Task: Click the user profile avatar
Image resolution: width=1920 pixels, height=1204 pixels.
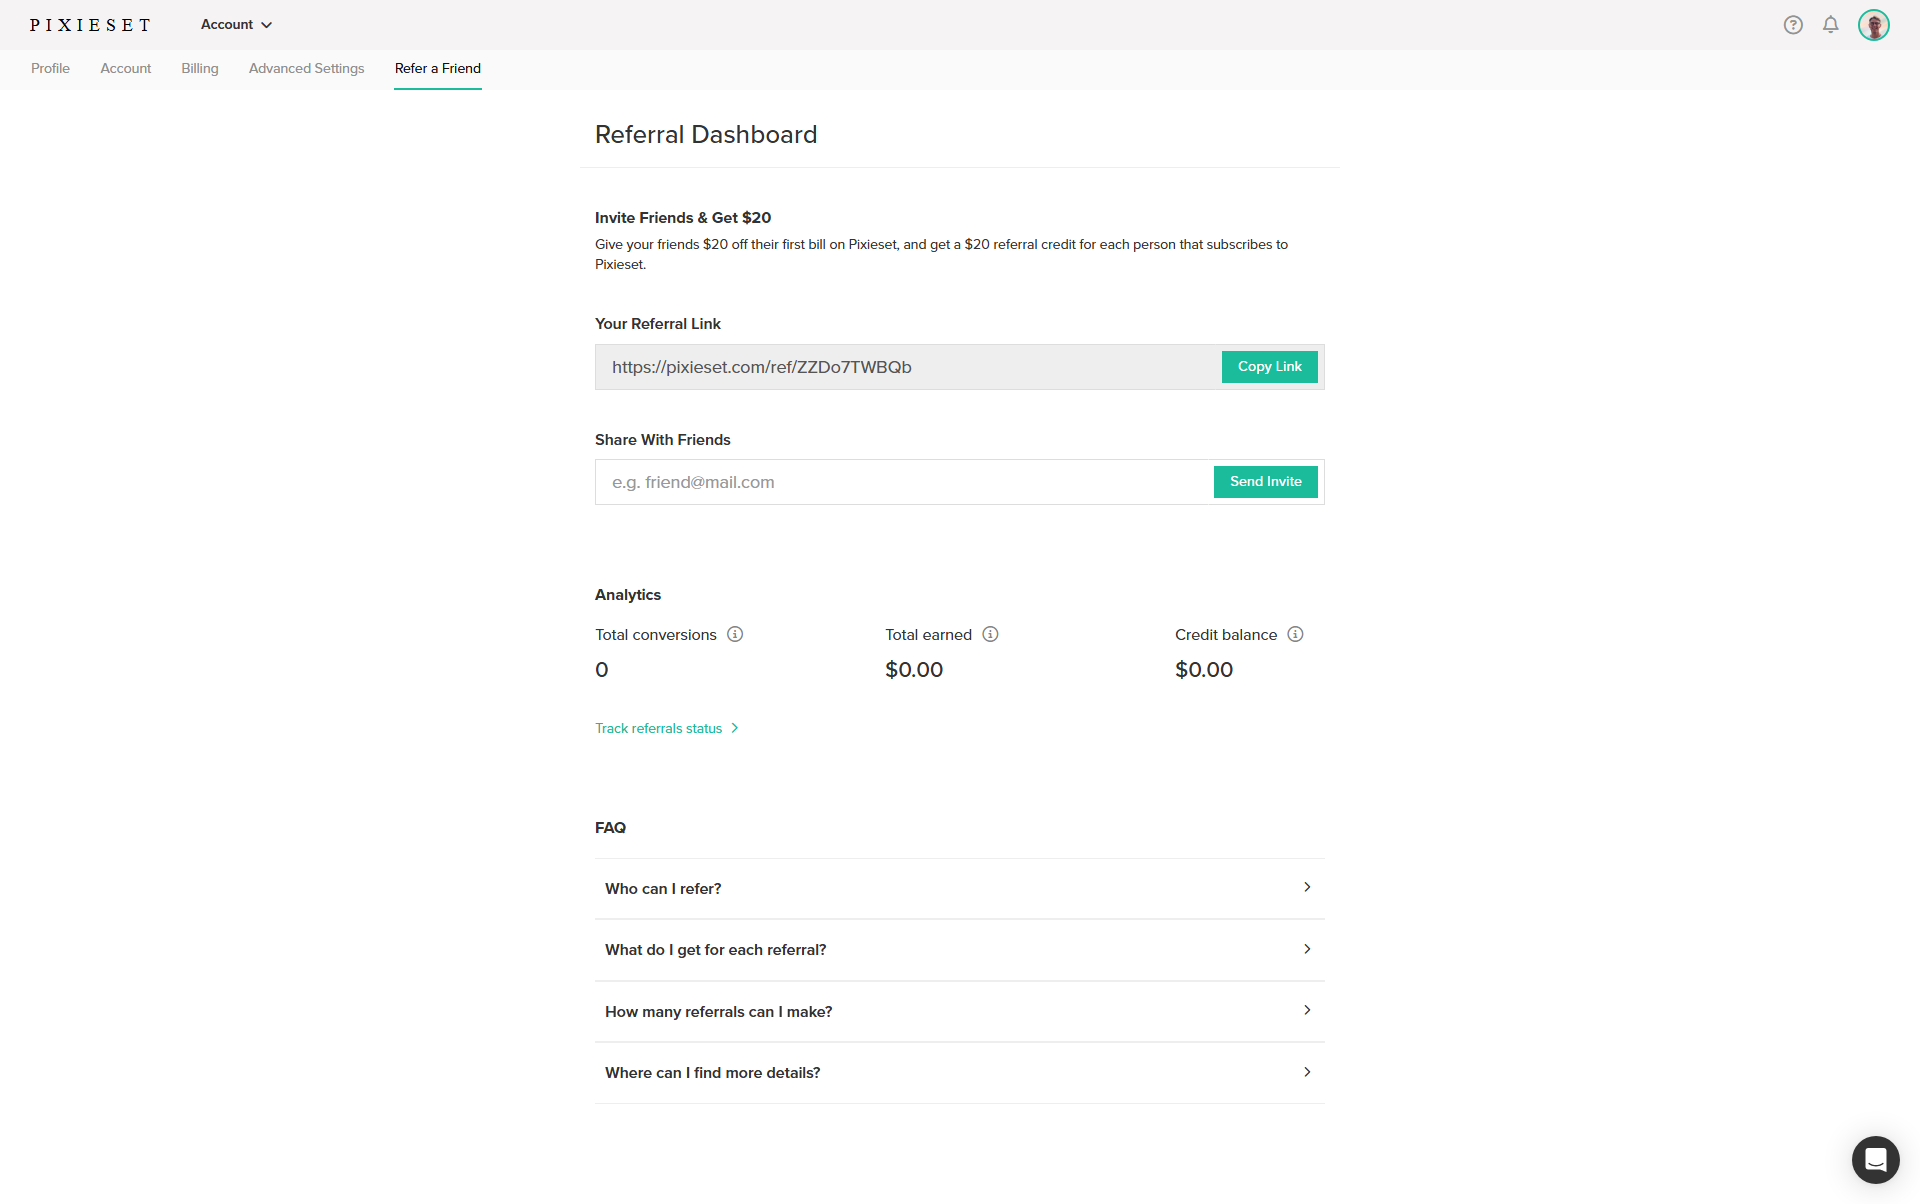Action: 1873,25
